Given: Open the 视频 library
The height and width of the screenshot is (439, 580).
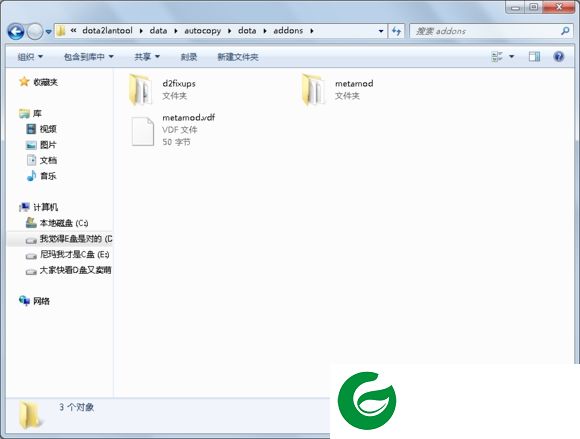Looking at the screenshot, I should coord(48,129).
